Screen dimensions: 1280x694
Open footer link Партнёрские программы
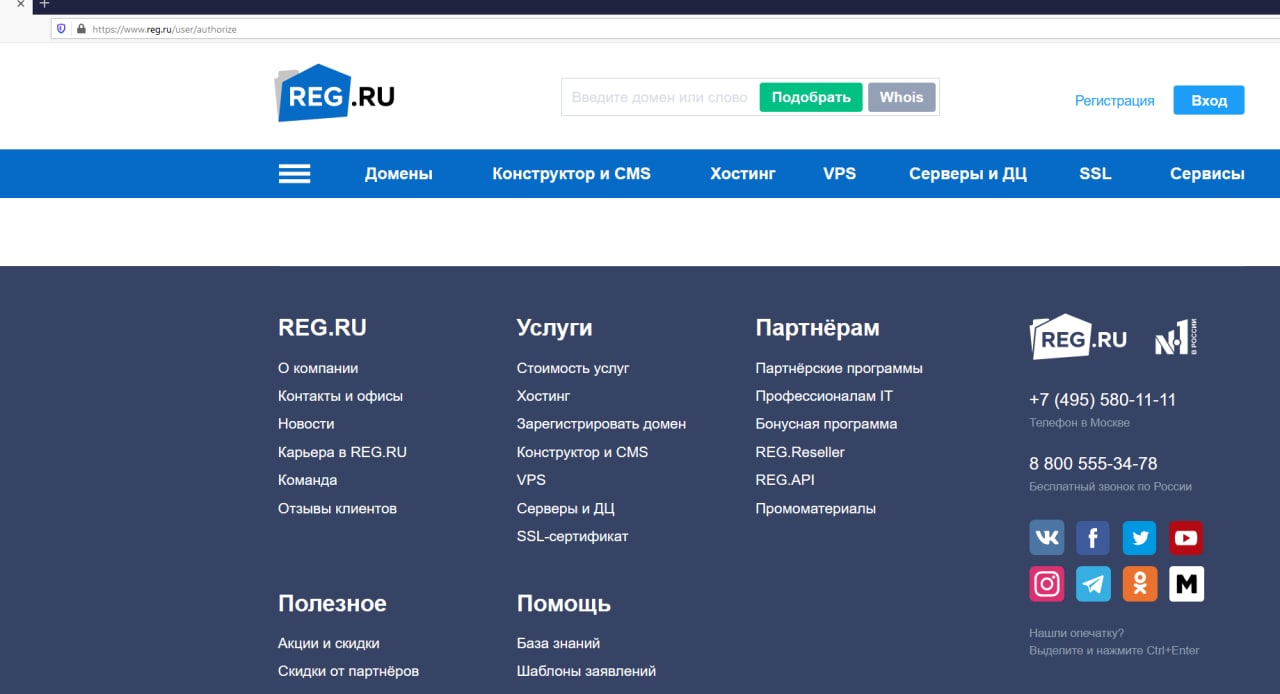(839, 368)
